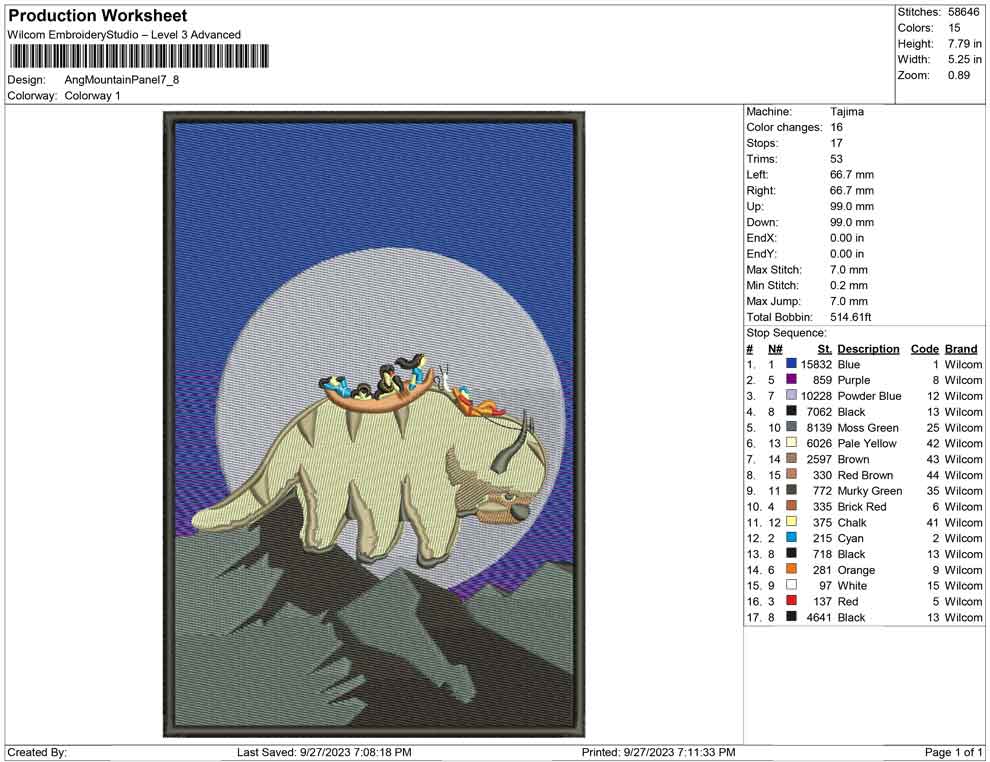Click the Colors count 15
The height and width of the screenshot is (762, 990).
(954, 28)
